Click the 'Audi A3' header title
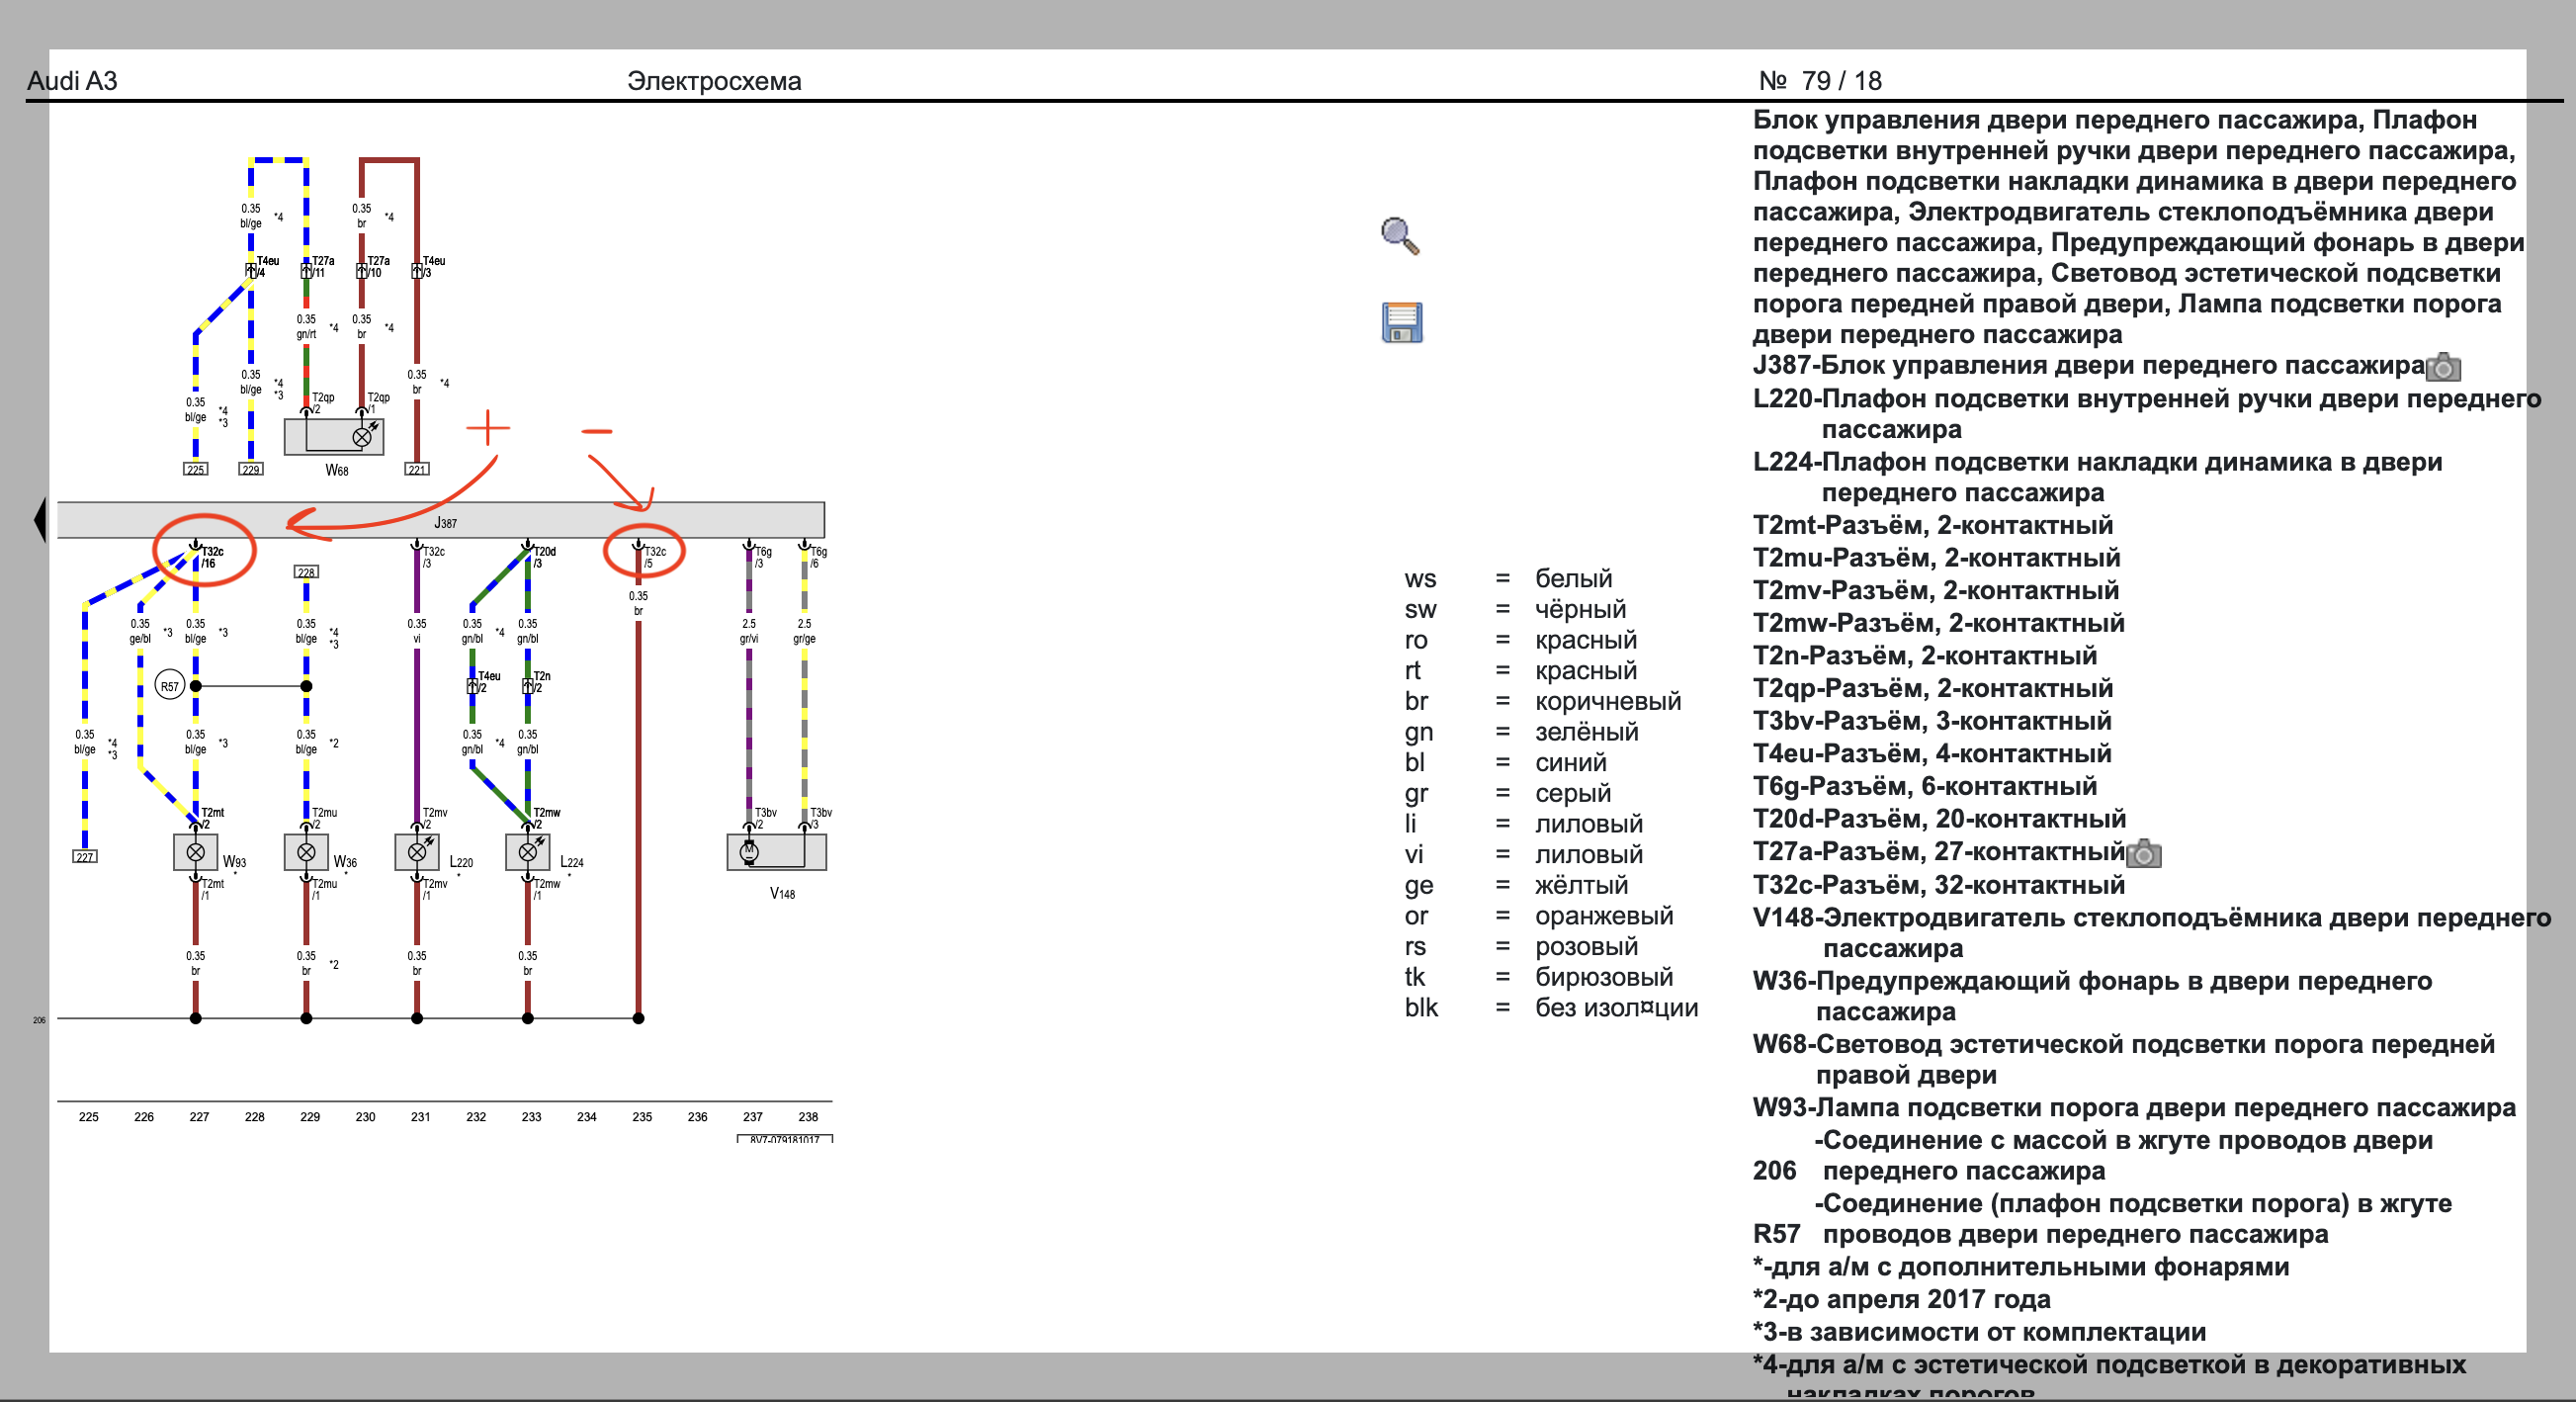 [72, 81]
